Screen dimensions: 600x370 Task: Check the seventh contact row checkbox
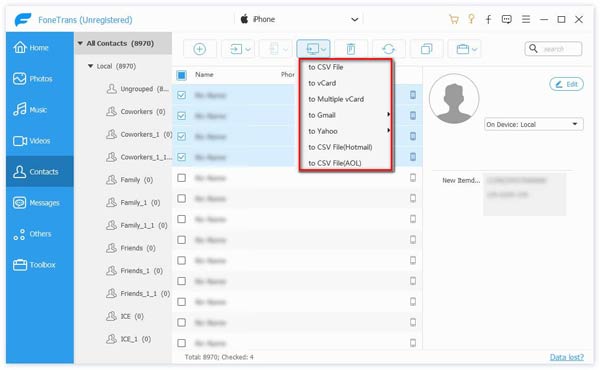[181, 219]
